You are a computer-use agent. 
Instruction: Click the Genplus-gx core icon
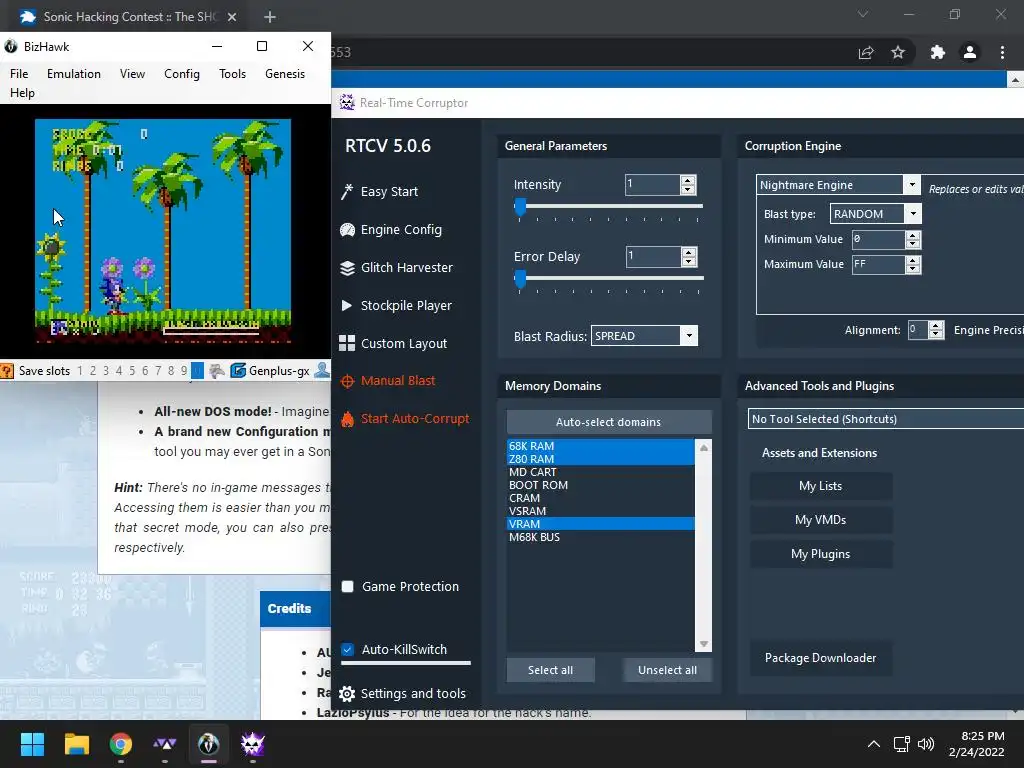tap(238, 370)
